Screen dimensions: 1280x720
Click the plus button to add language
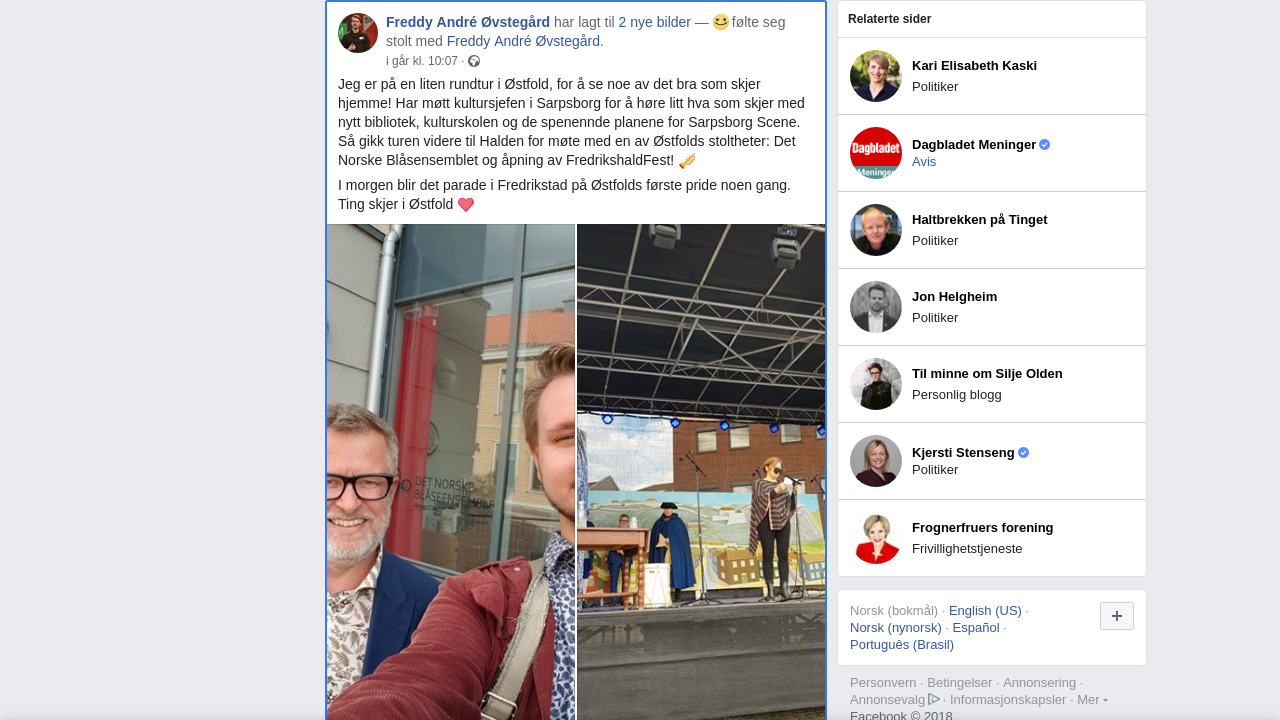[1117, 616]
